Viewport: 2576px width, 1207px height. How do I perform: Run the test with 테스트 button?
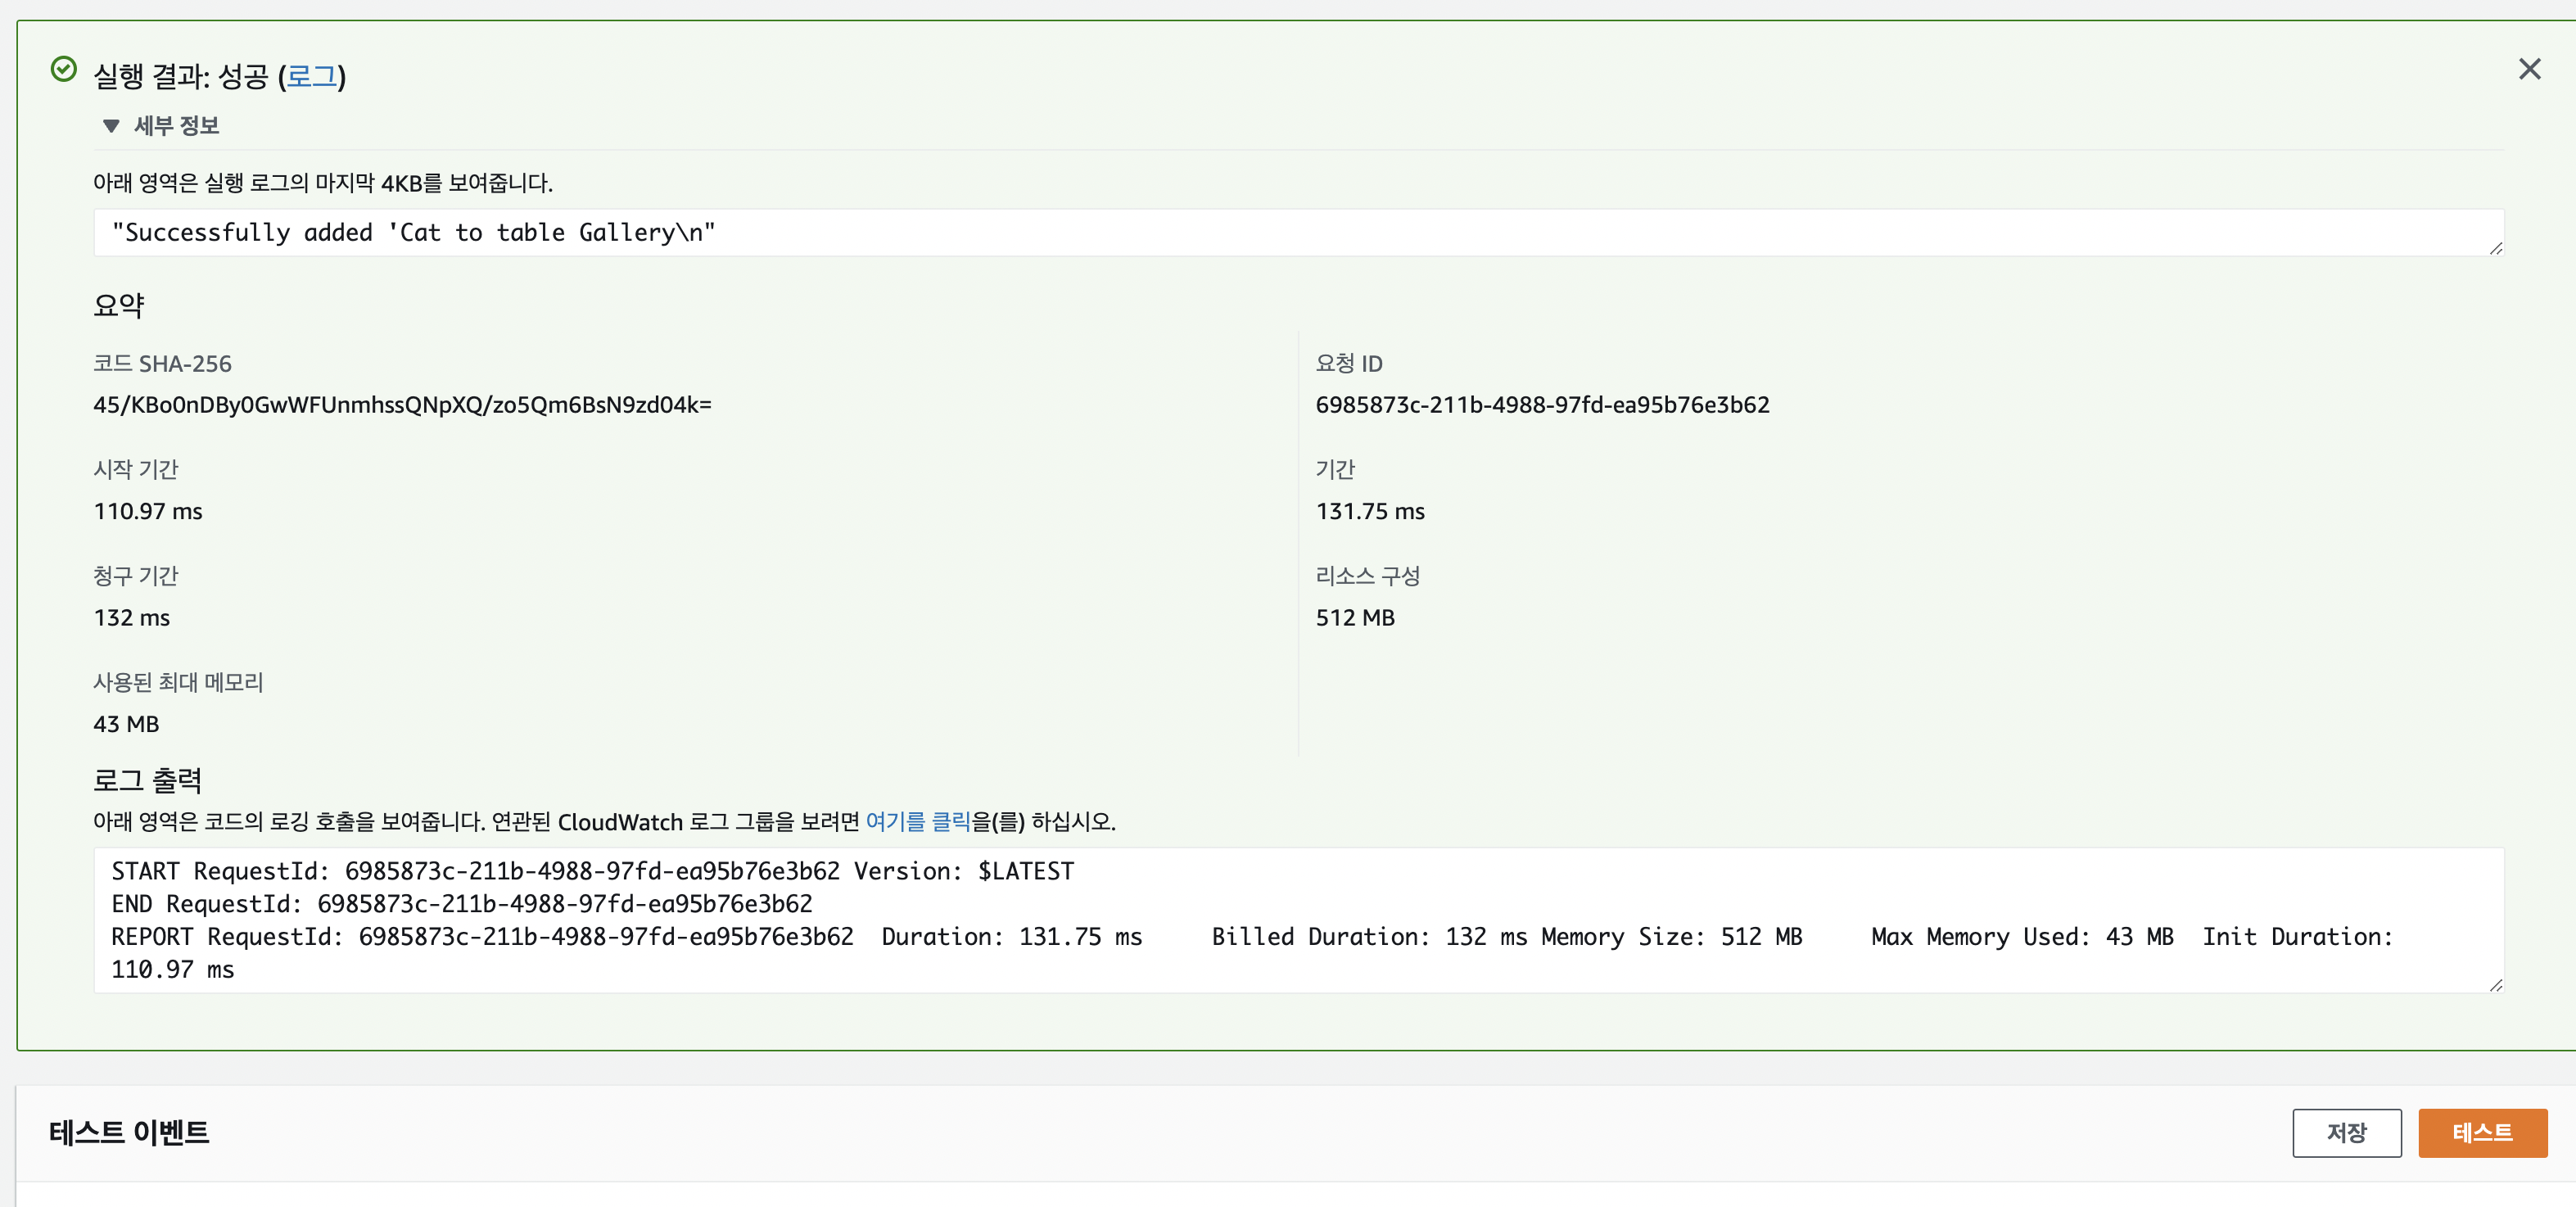click(x=2482, y=1132)
